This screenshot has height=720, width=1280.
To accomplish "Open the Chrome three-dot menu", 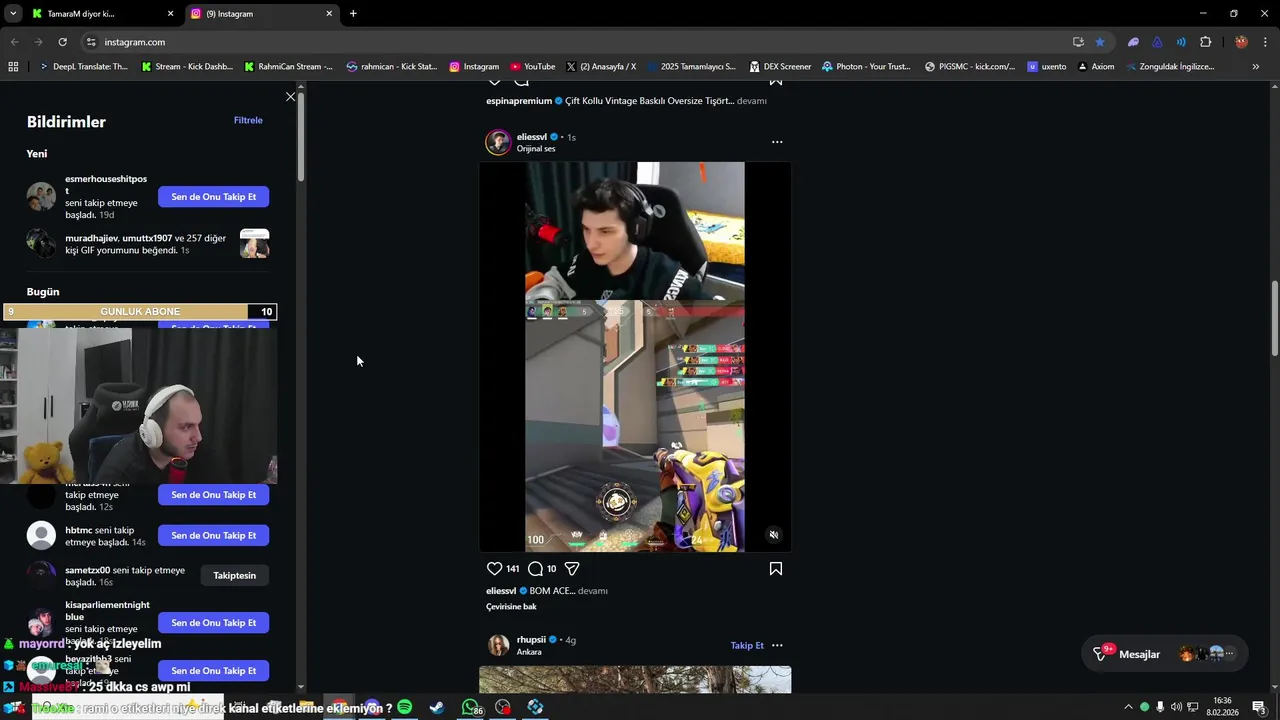I will point(1266,42).
